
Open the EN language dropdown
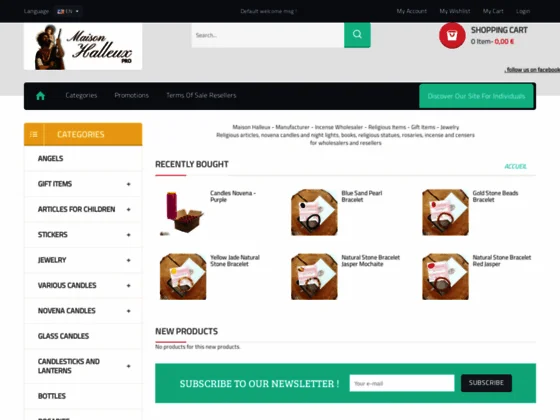click(x=68, y=11)
